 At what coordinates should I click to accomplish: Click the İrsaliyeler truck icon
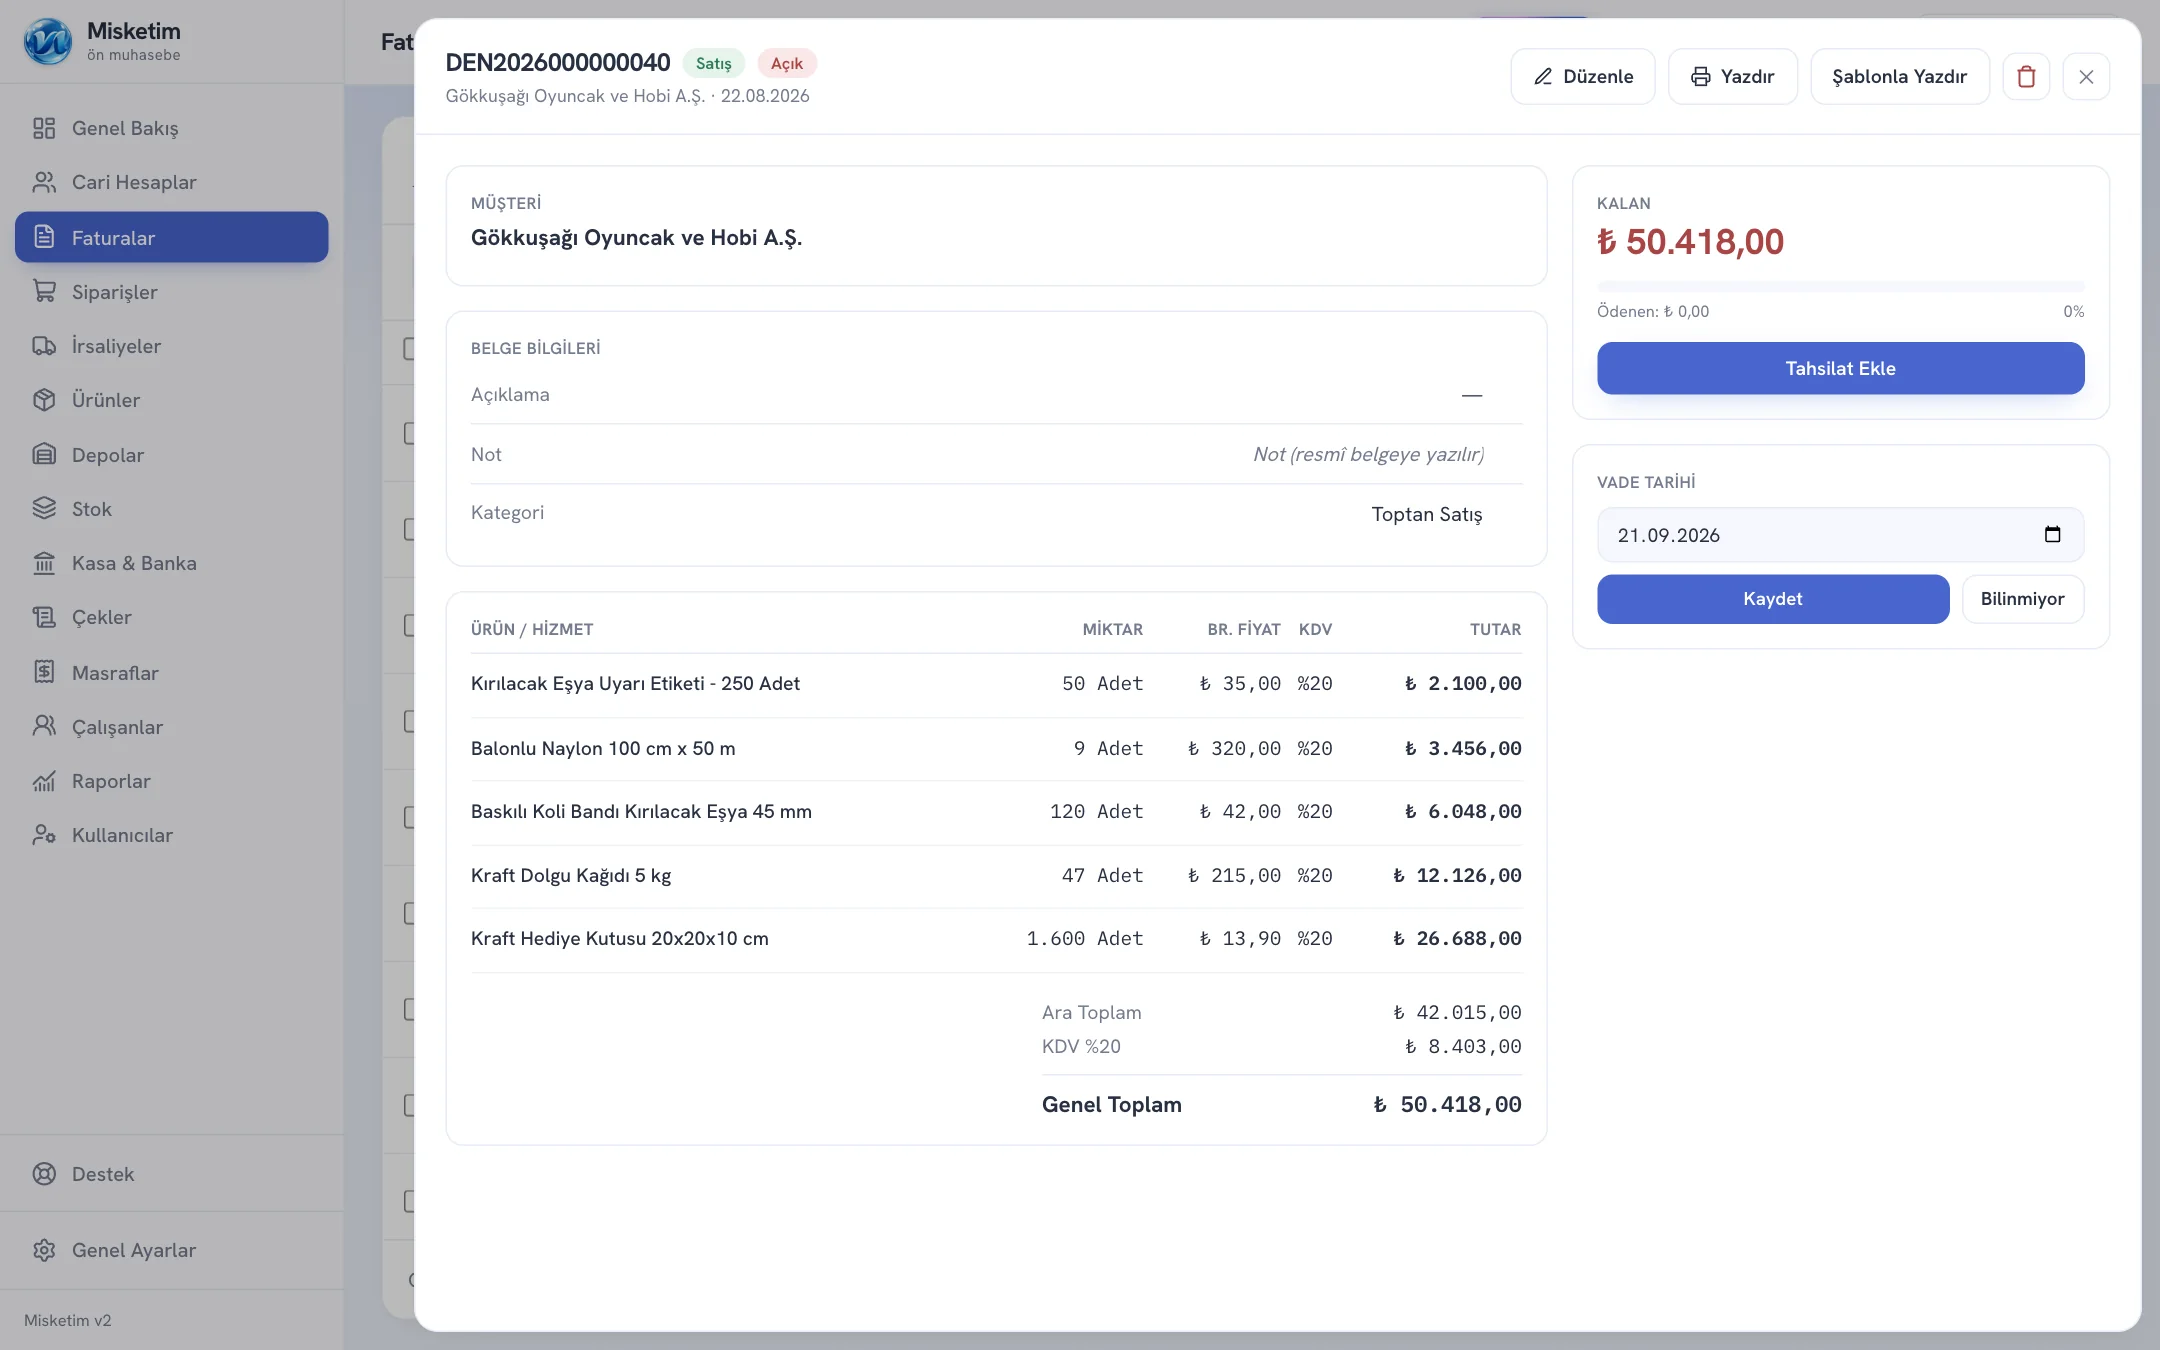(44, 346)
